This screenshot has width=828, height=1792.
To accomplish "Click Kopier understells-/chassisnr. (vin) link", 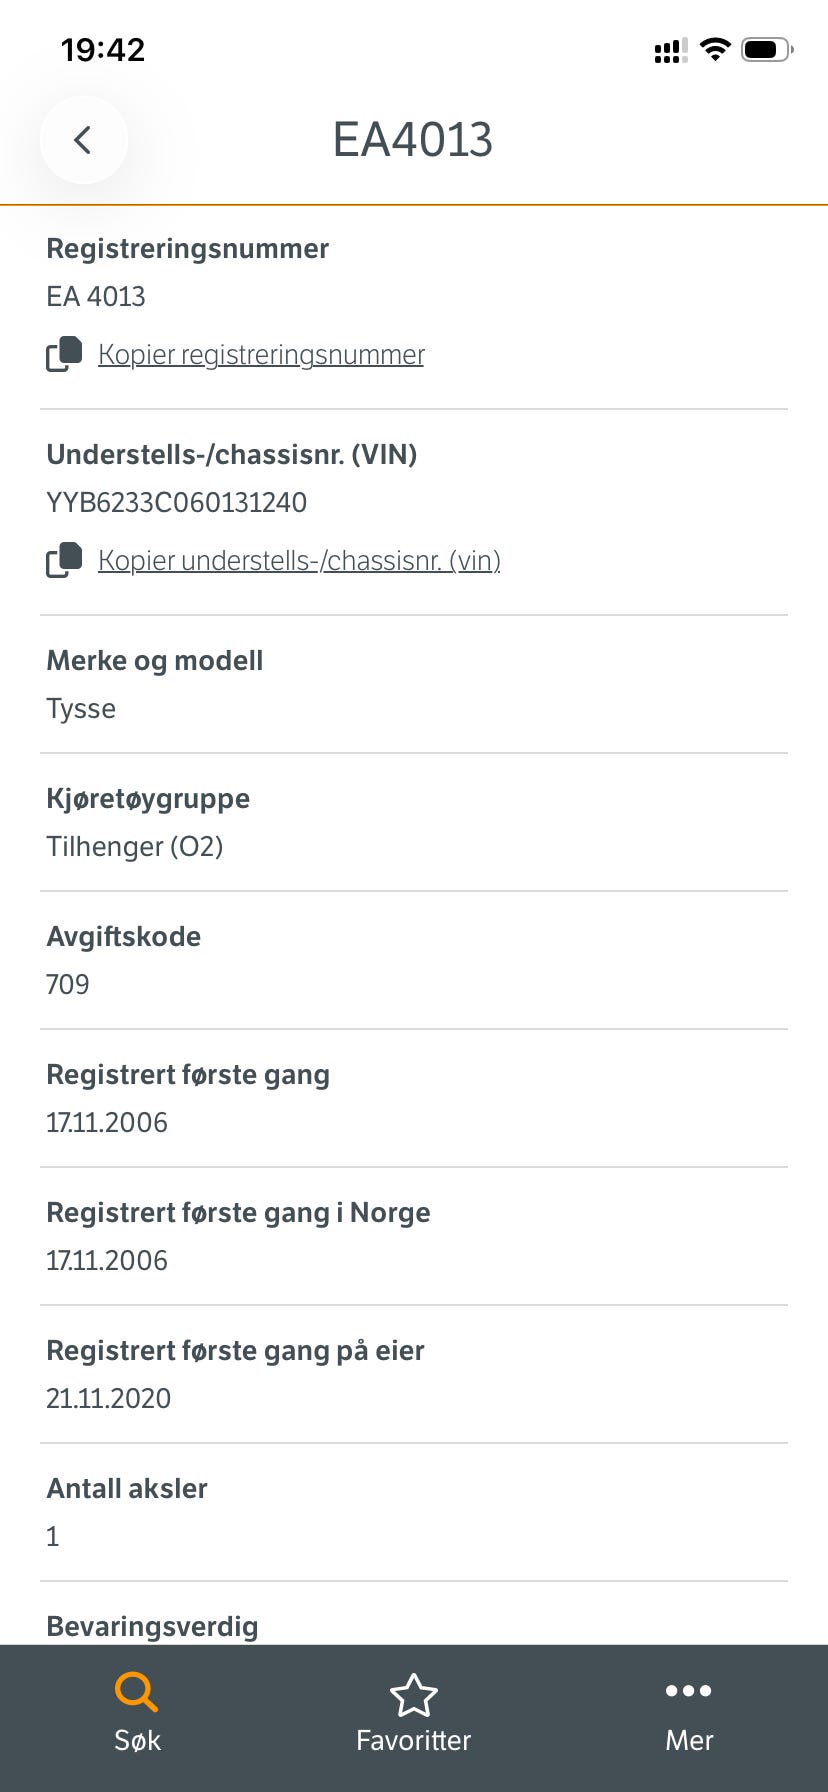I will coord(299,561).
